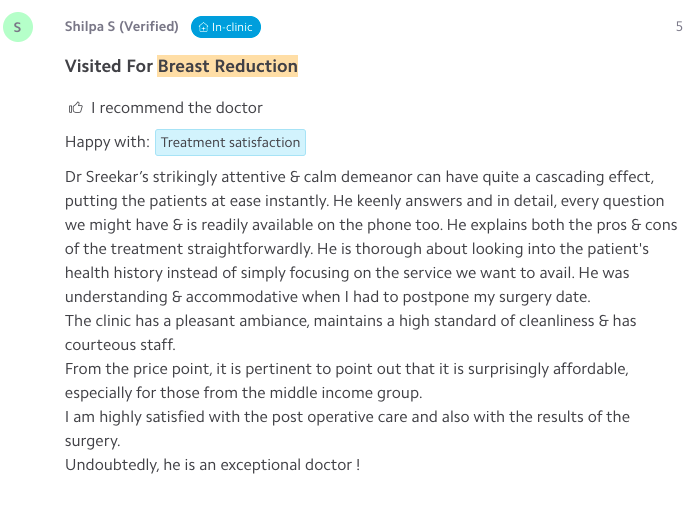Click the highlighted "Breast Reduction" text
The height and width of the screenshot is (512, 686).
[x=228, y=66]
